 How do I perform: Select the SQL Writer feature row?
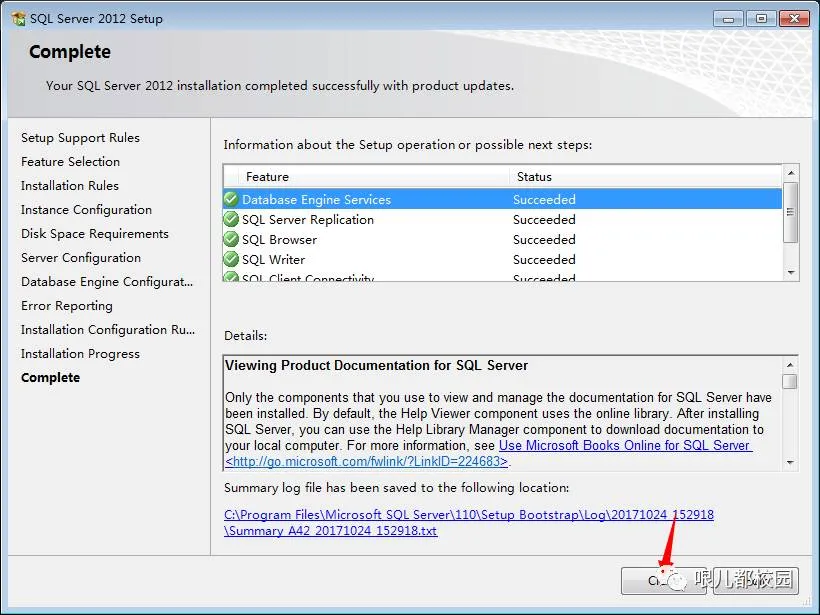pos(503,259)
